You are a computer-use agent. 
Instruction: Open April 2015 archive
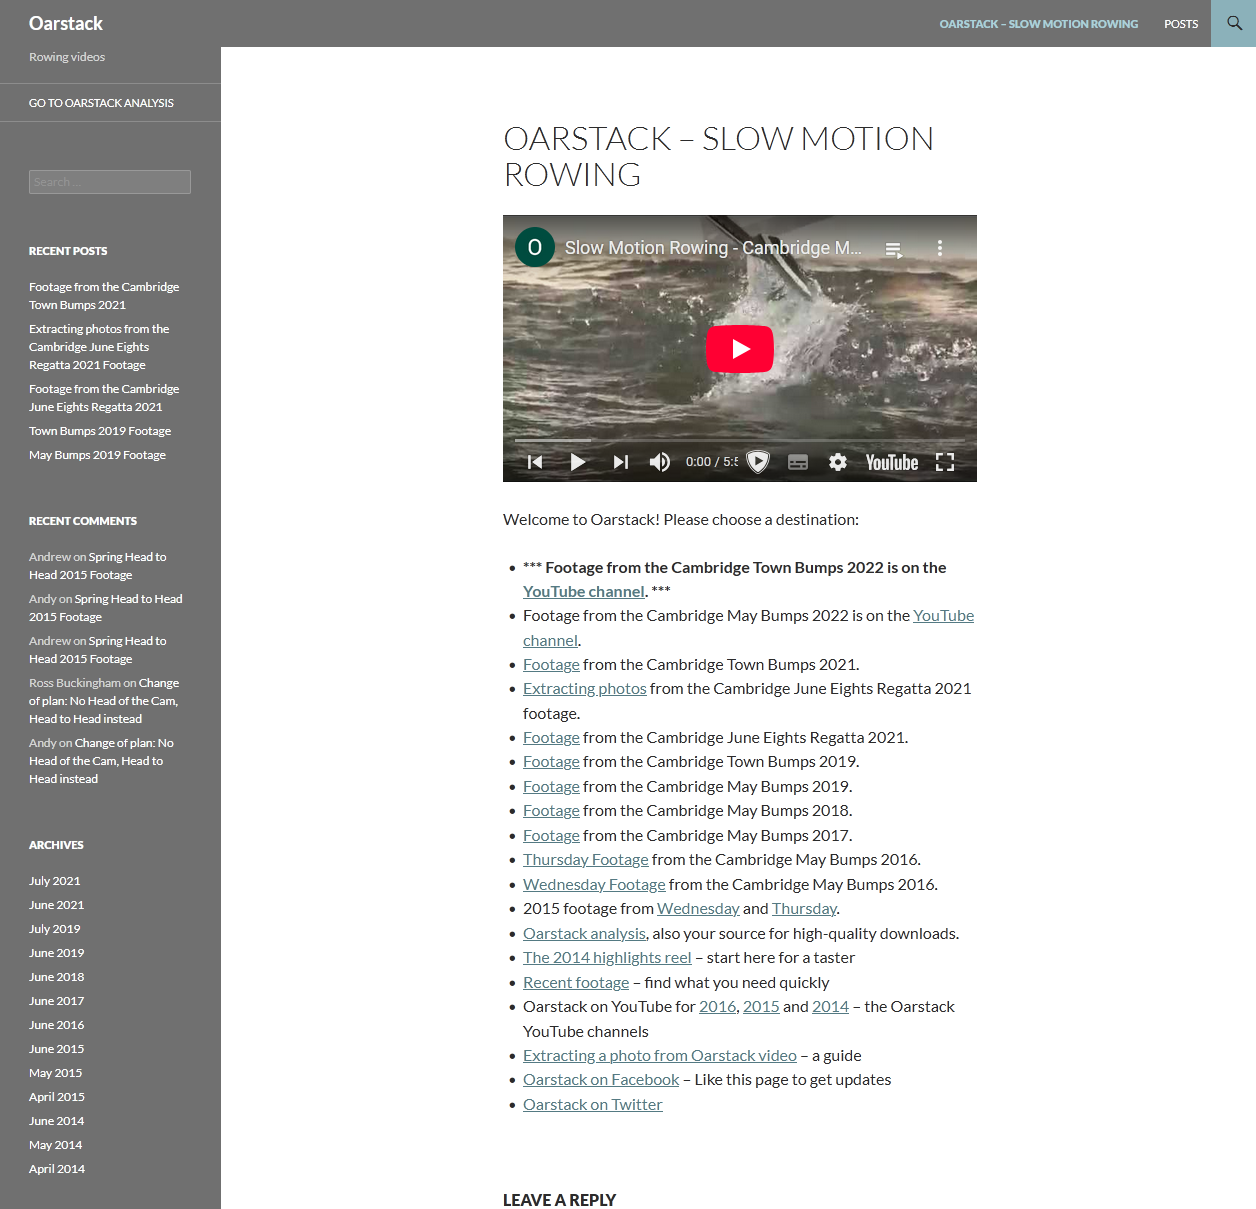(x=57, y=1097)
